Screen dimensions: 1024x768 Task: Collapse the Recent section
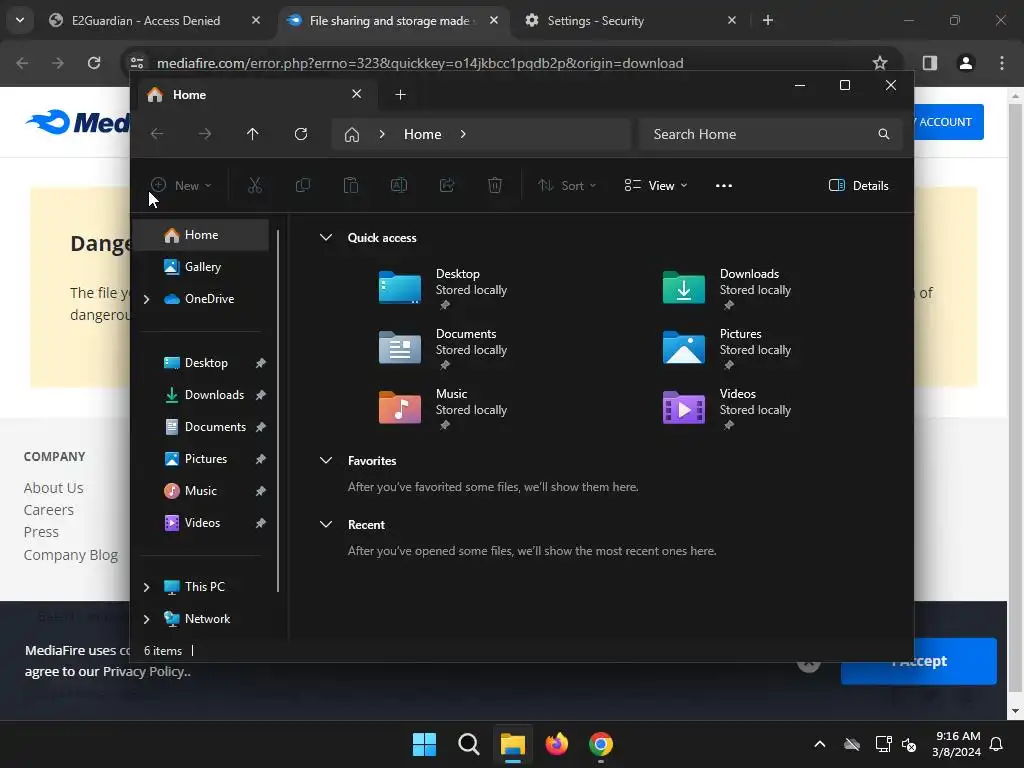[326, 524]
